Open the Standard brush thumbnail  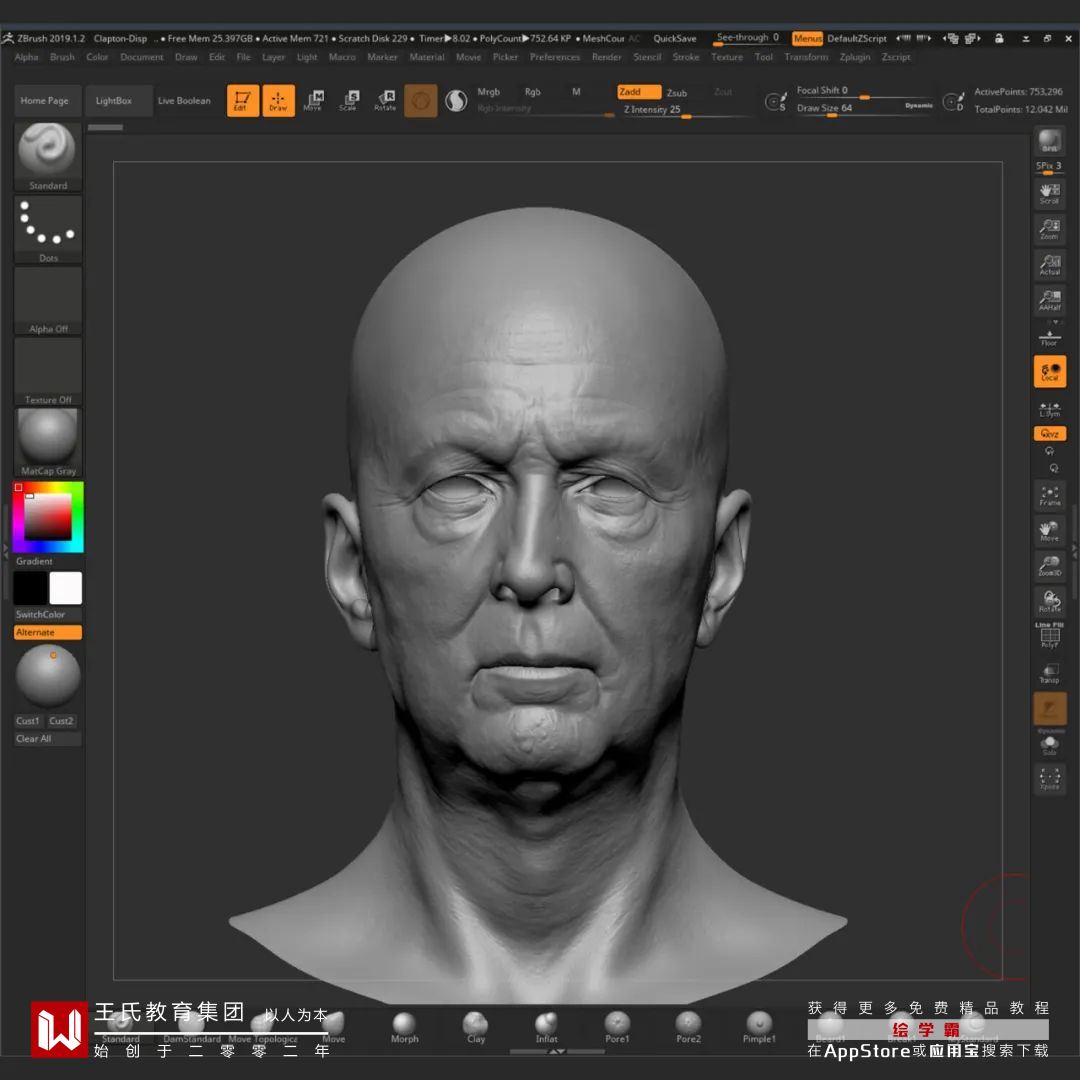coord(48,156)
